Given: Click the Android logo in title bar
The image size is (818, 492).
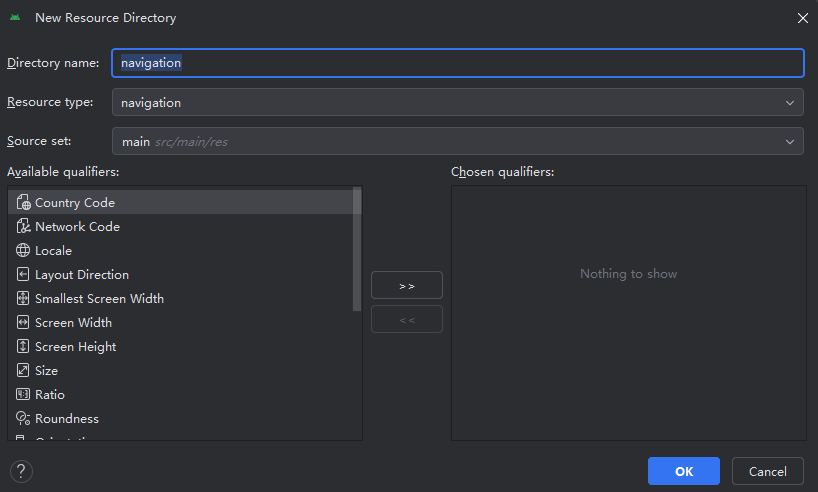Looking at the screenshot, I should [x=15, y=17].
